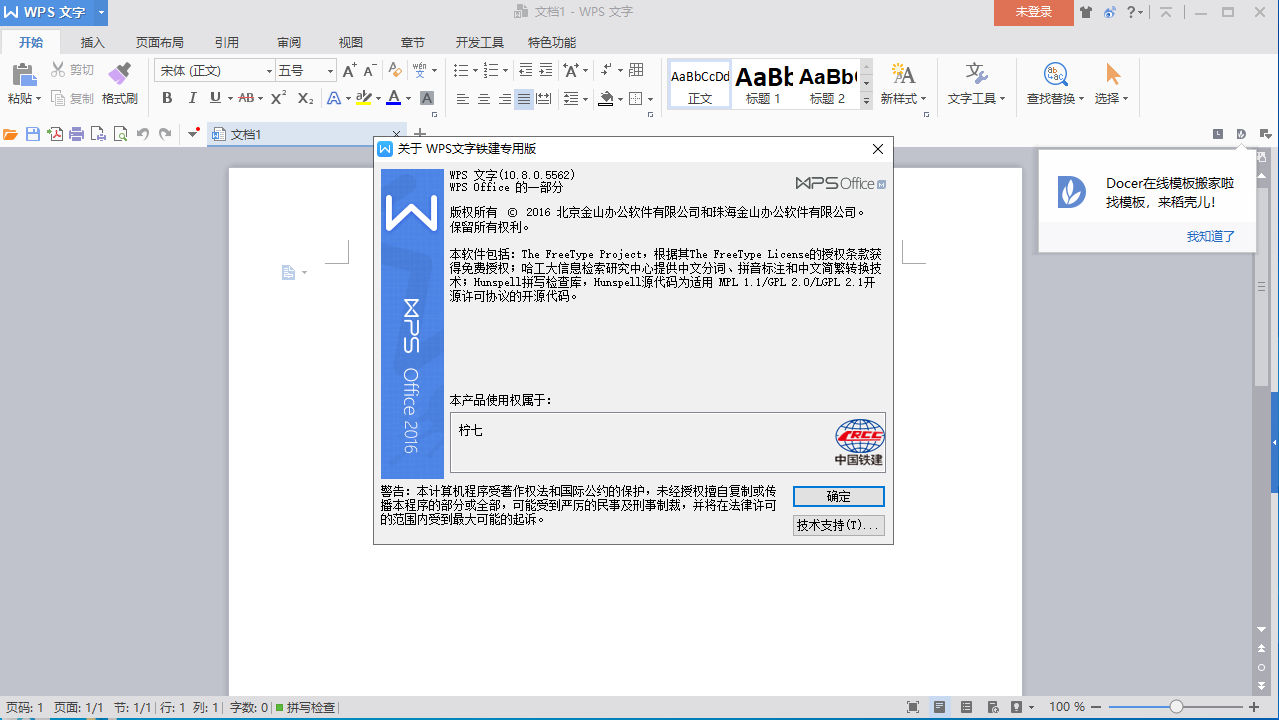1279x720 pixels.
Task: Insert table grid icon
Action: 636,70
